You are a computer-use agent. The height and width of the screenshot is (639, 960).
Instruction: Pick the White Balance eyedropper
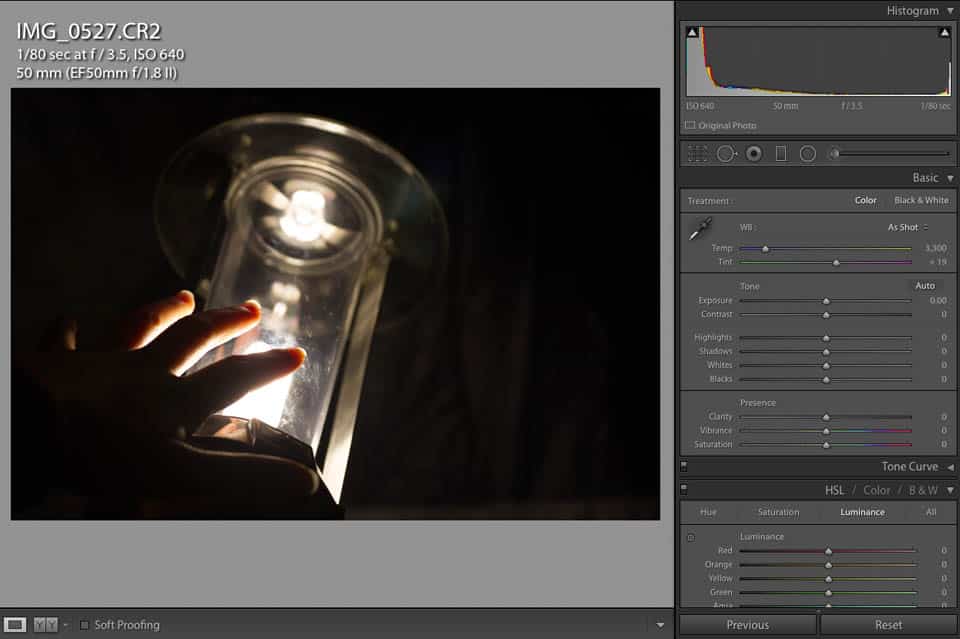700,229
